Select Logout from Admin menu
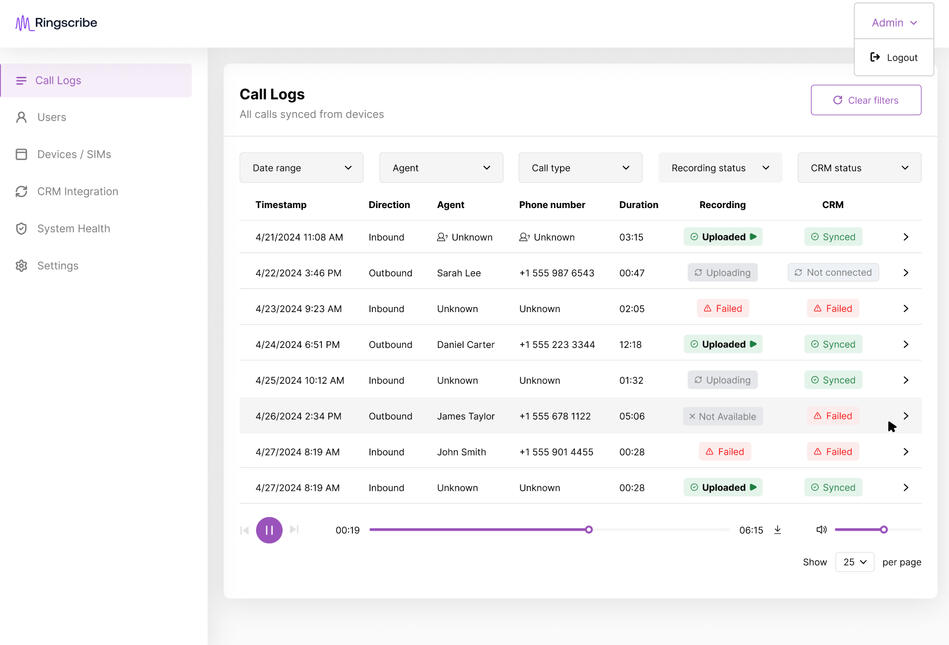949x645 pixels. [894, 58]
